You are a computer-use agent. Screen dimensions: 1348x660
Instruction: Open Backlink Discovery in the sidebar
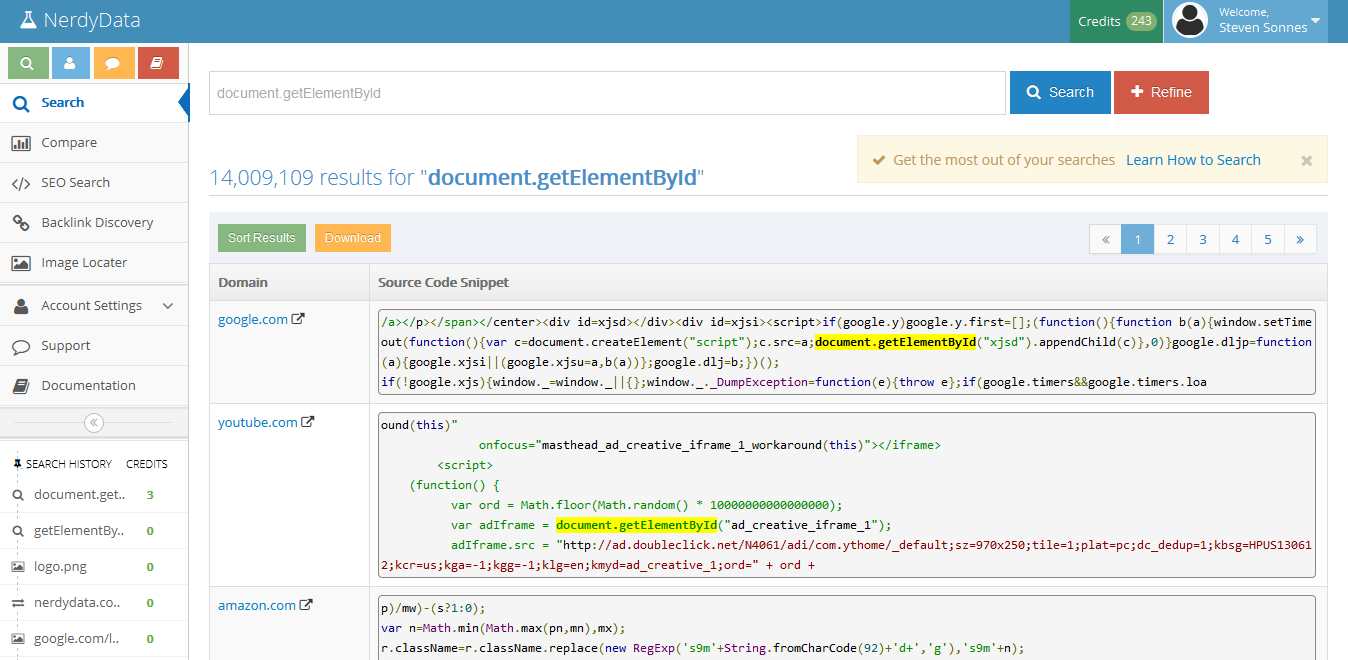click(94, 223)
